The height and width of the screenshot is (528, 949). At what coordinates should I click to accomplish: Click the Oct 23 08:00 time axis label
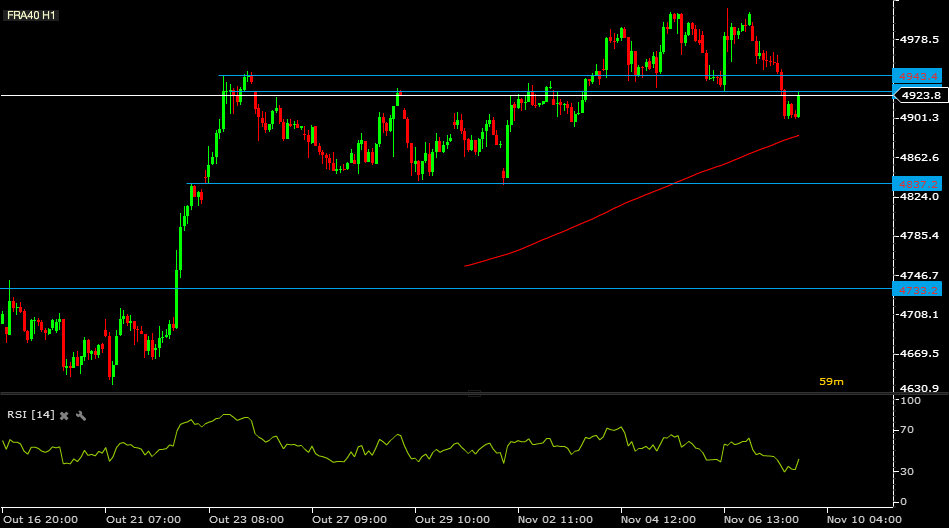(x=246, y=520)
